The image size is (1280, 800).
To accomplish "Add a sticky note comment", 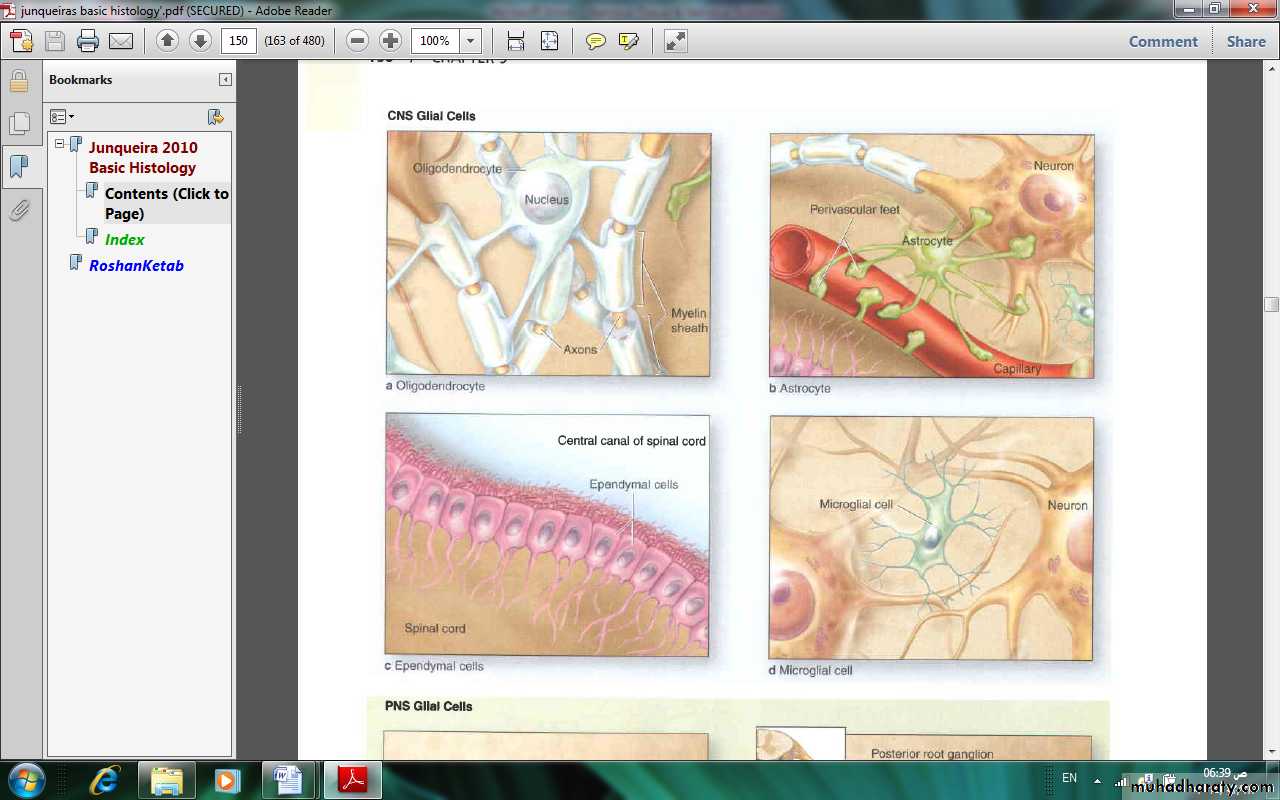I will 596,41.
